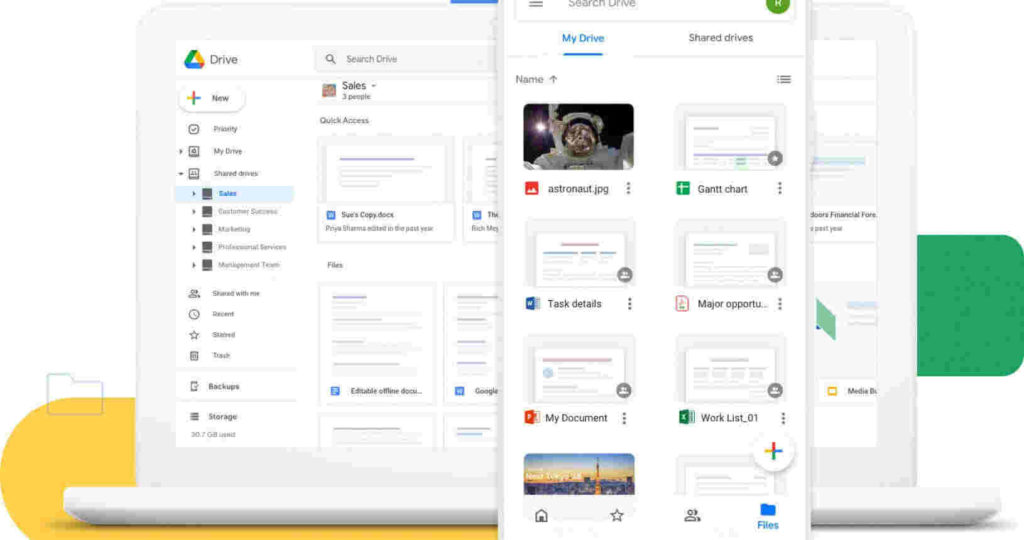Open My Drive in the laptop sidebar
Screen dimensions: 1024x540
pos(227,151)
